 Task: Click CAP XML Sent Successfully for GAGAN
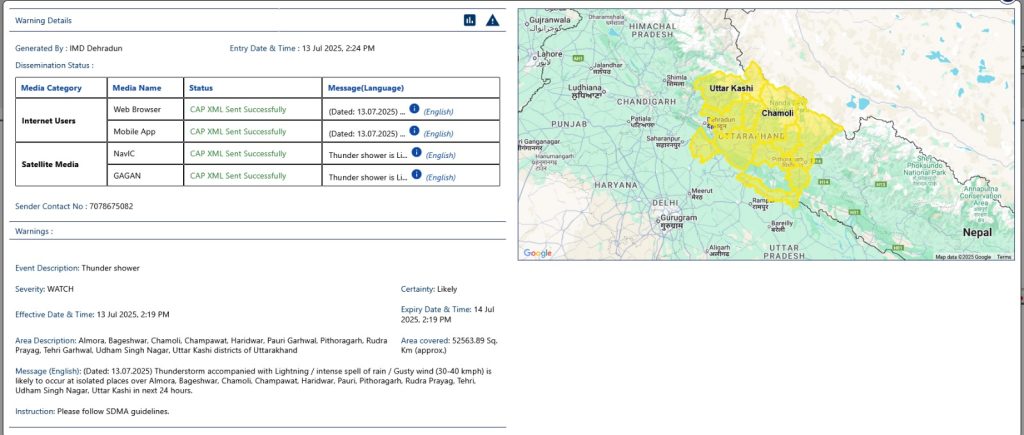point(238,176)
